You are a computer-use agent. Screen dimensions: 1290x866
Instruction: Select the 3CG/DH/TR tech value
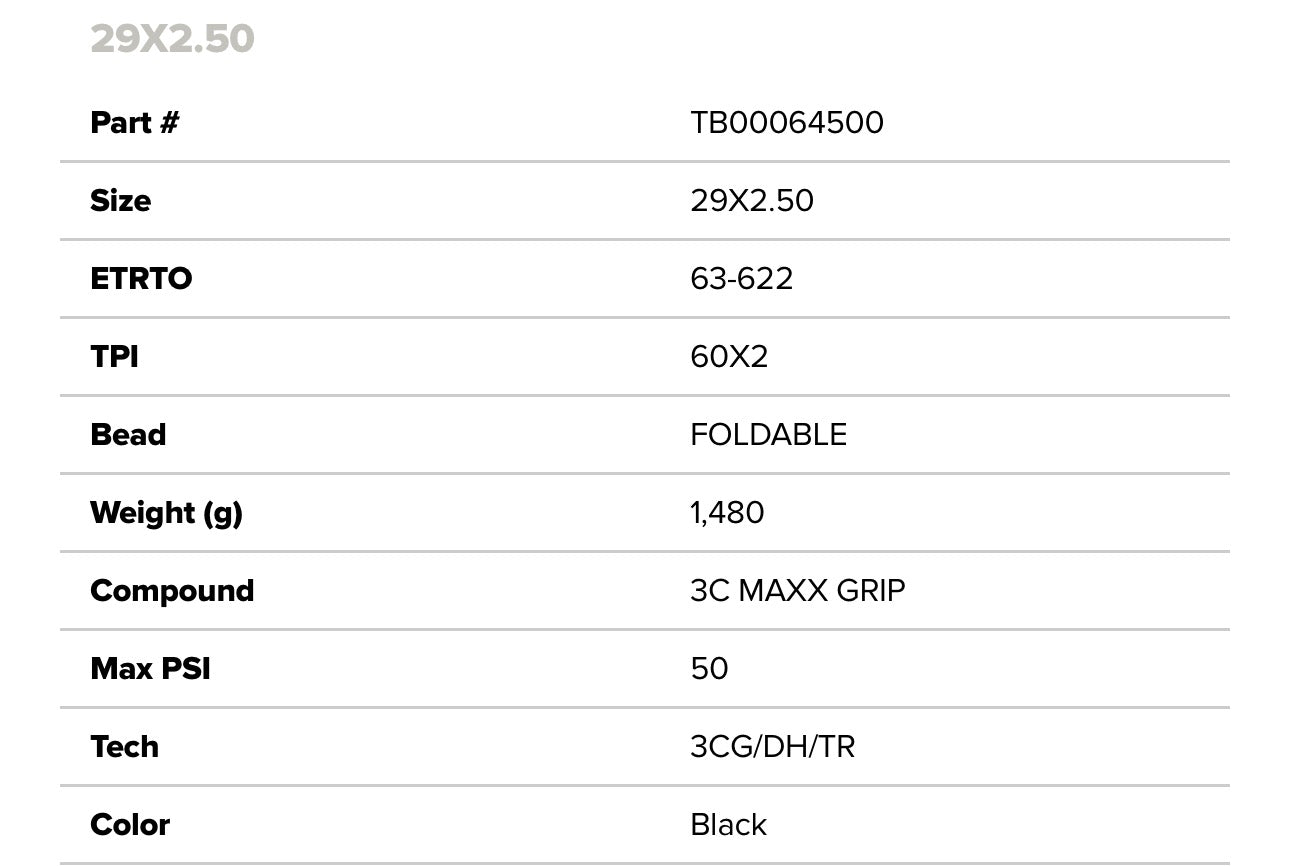pos(772,746)
